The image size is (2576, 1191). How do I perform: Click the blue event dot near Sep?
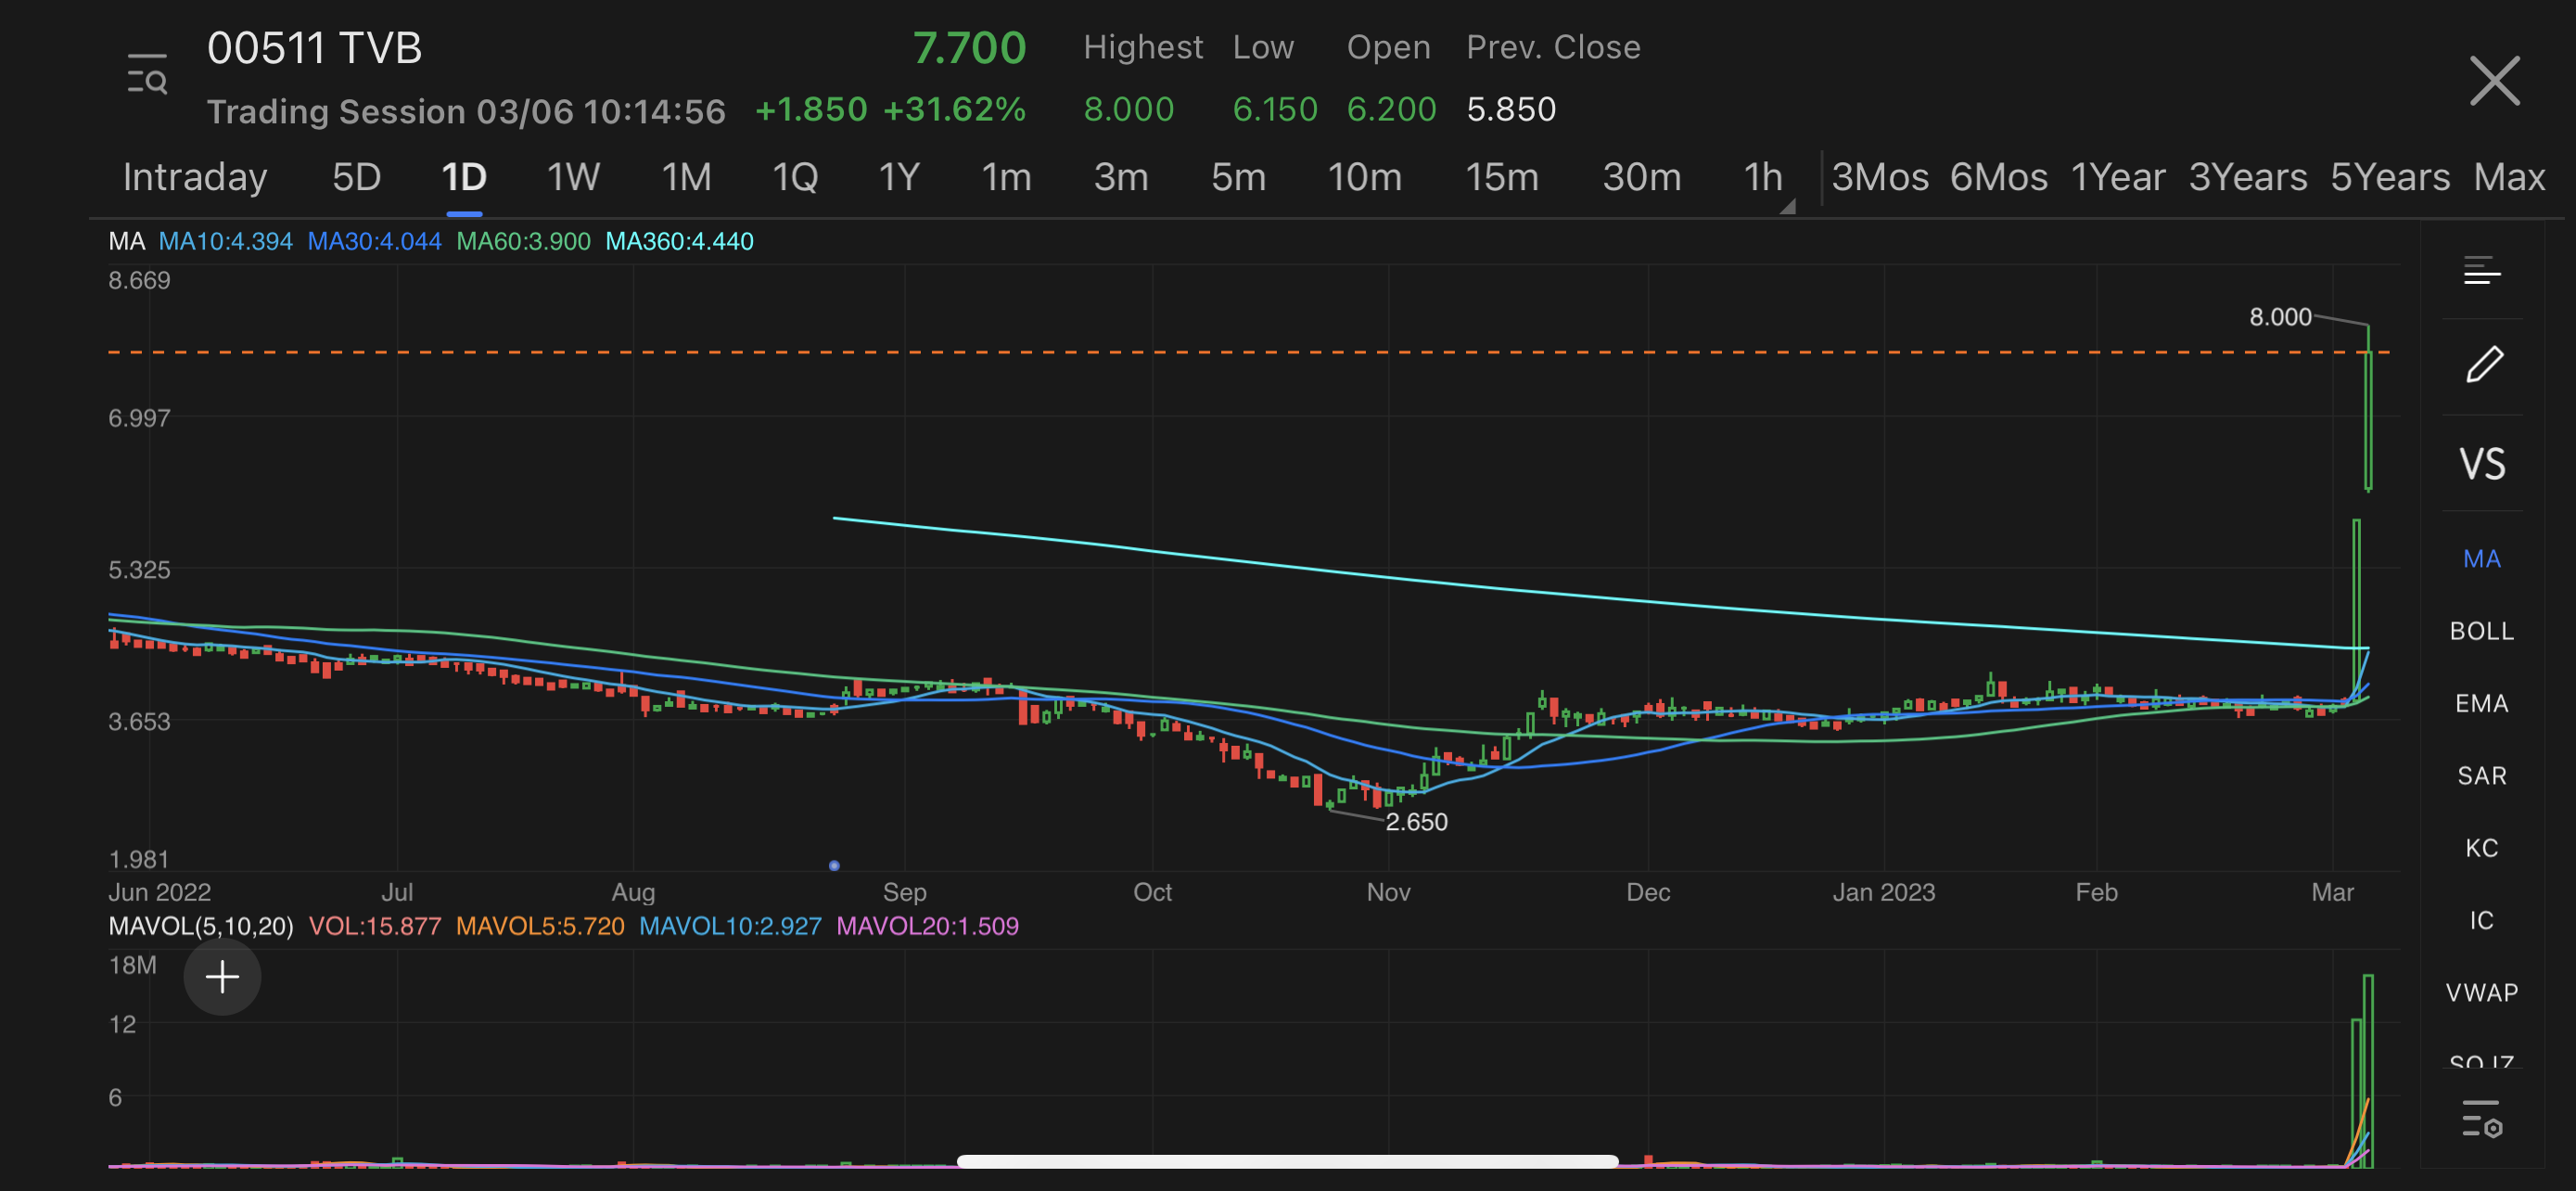tap(834, 866)
